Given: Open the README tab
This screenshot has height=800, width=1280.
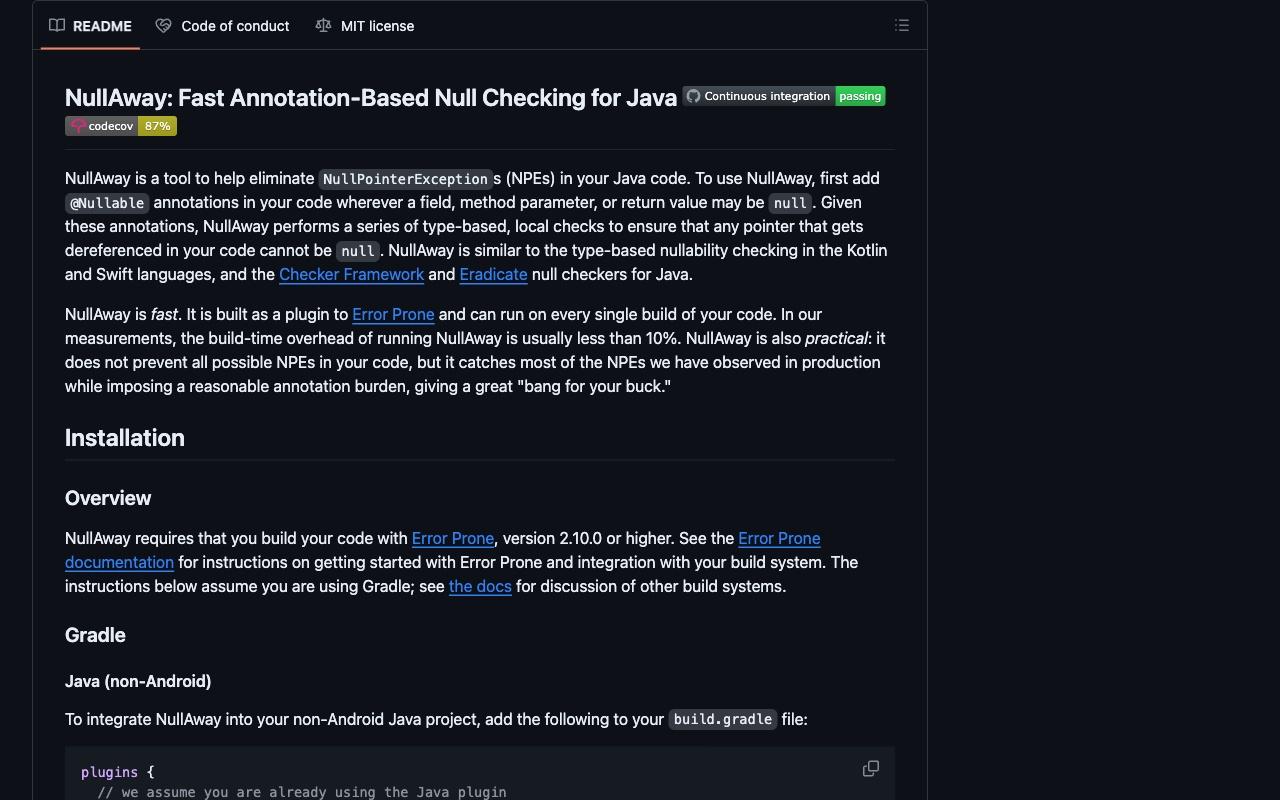Looking at the screenshot, I should (90, 26).
